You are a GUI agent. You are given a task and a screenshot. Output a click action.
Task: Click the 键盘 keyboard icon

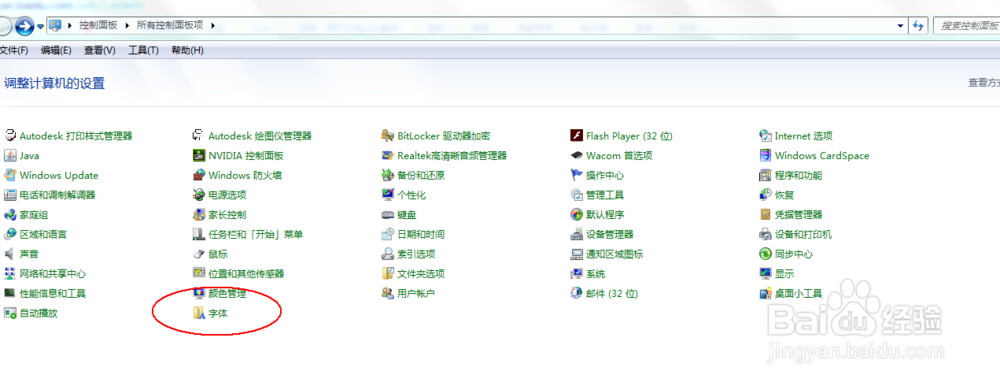click(x=387, y=214)
